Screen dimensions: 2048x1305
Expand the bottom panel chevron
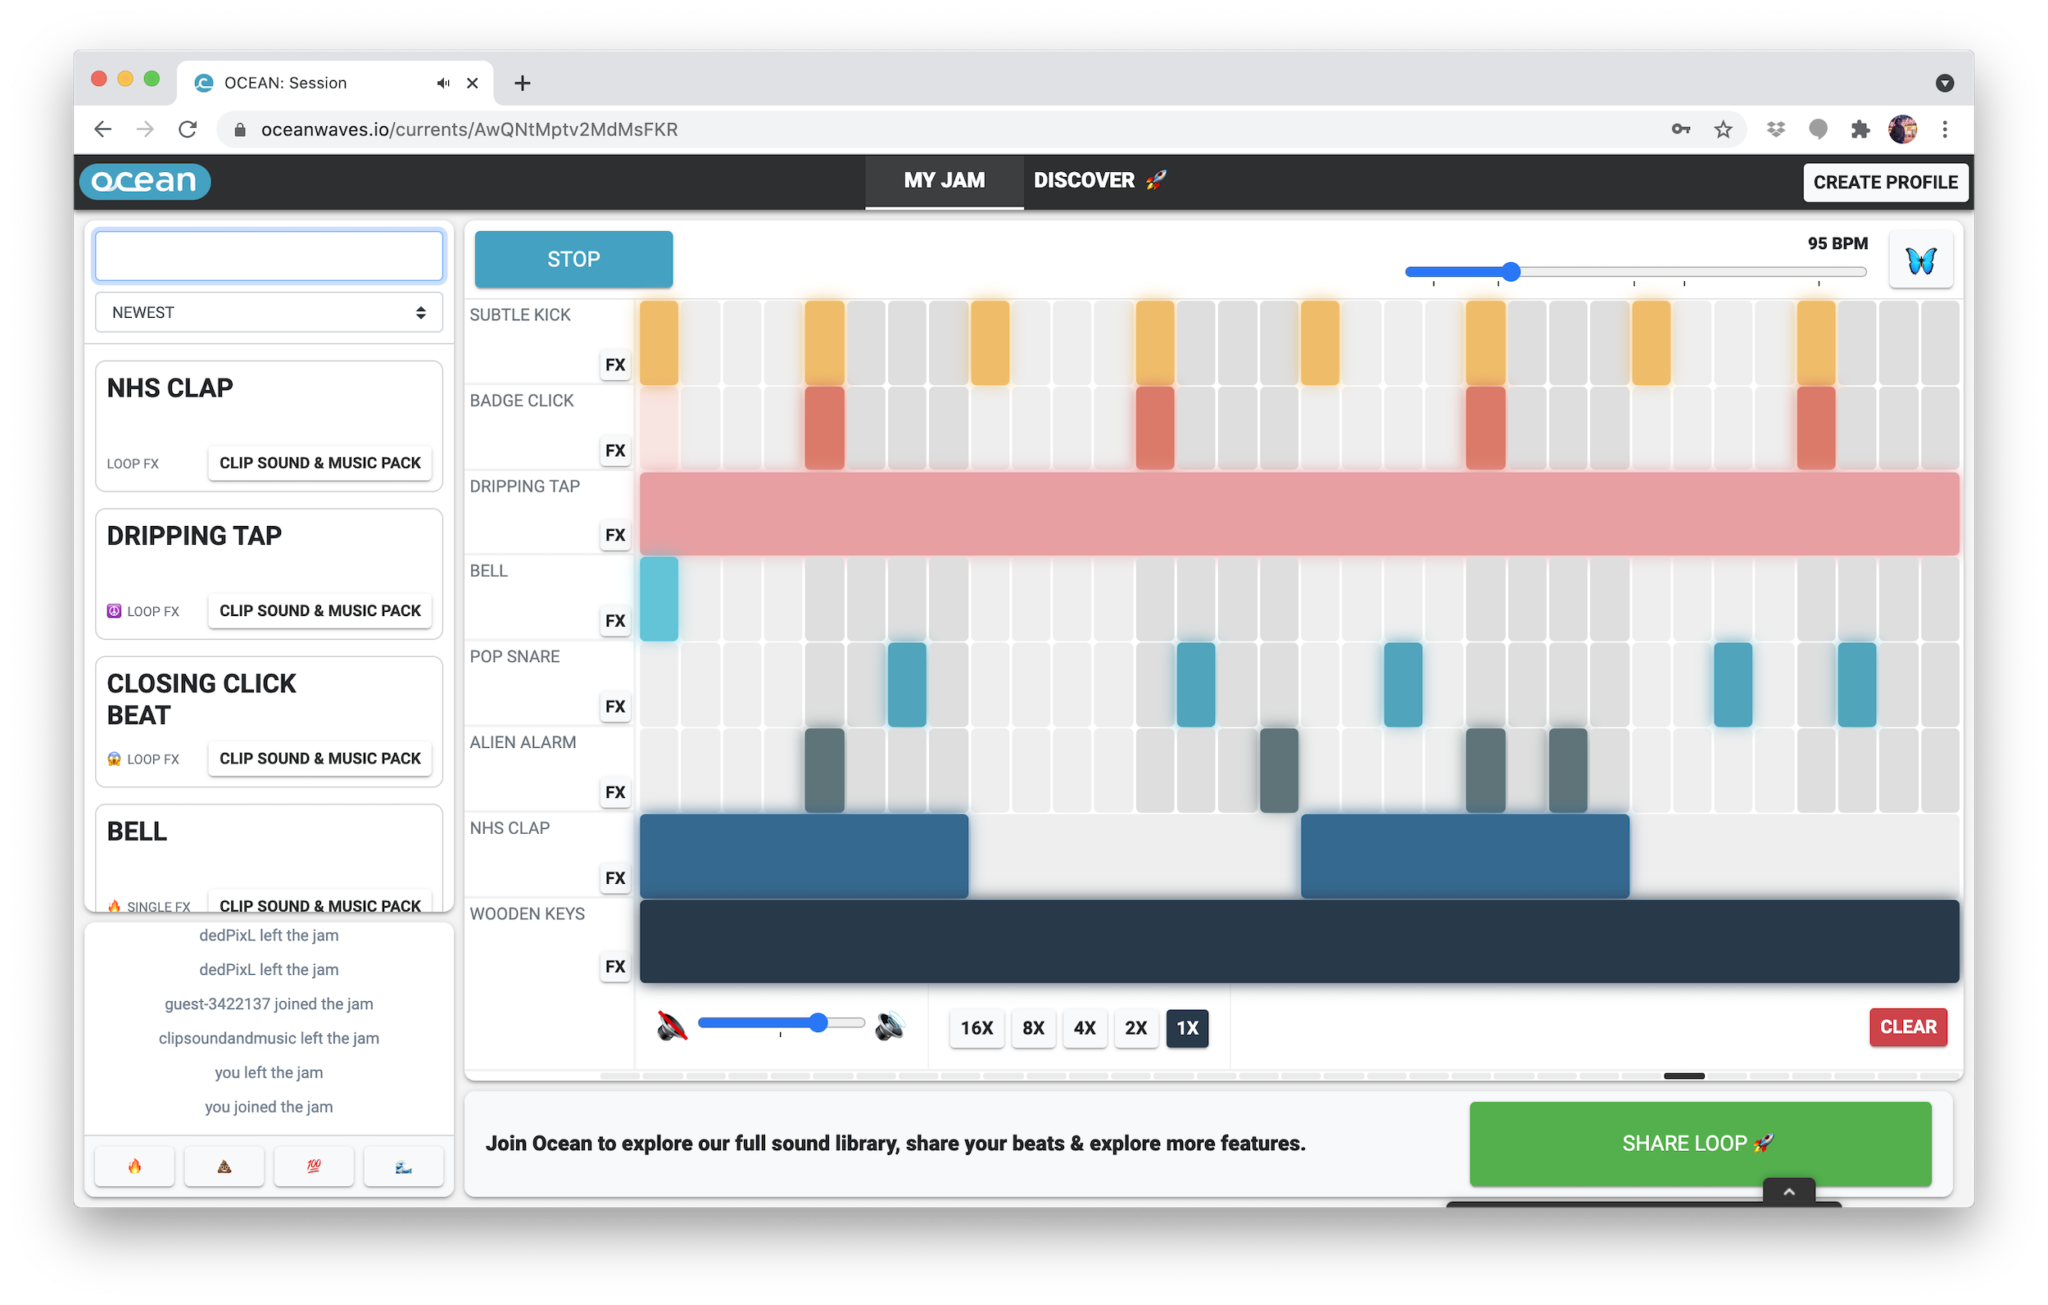coord(1789,1191)
